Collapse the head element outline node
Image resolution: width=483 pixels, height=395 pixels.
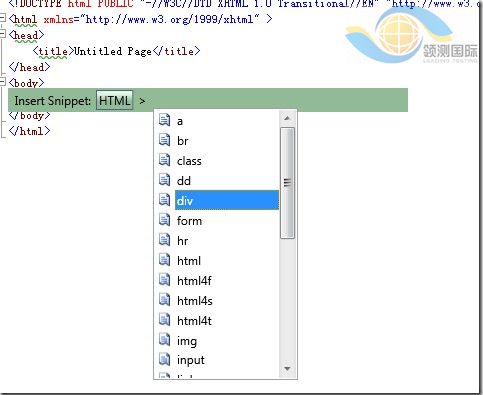3,34
